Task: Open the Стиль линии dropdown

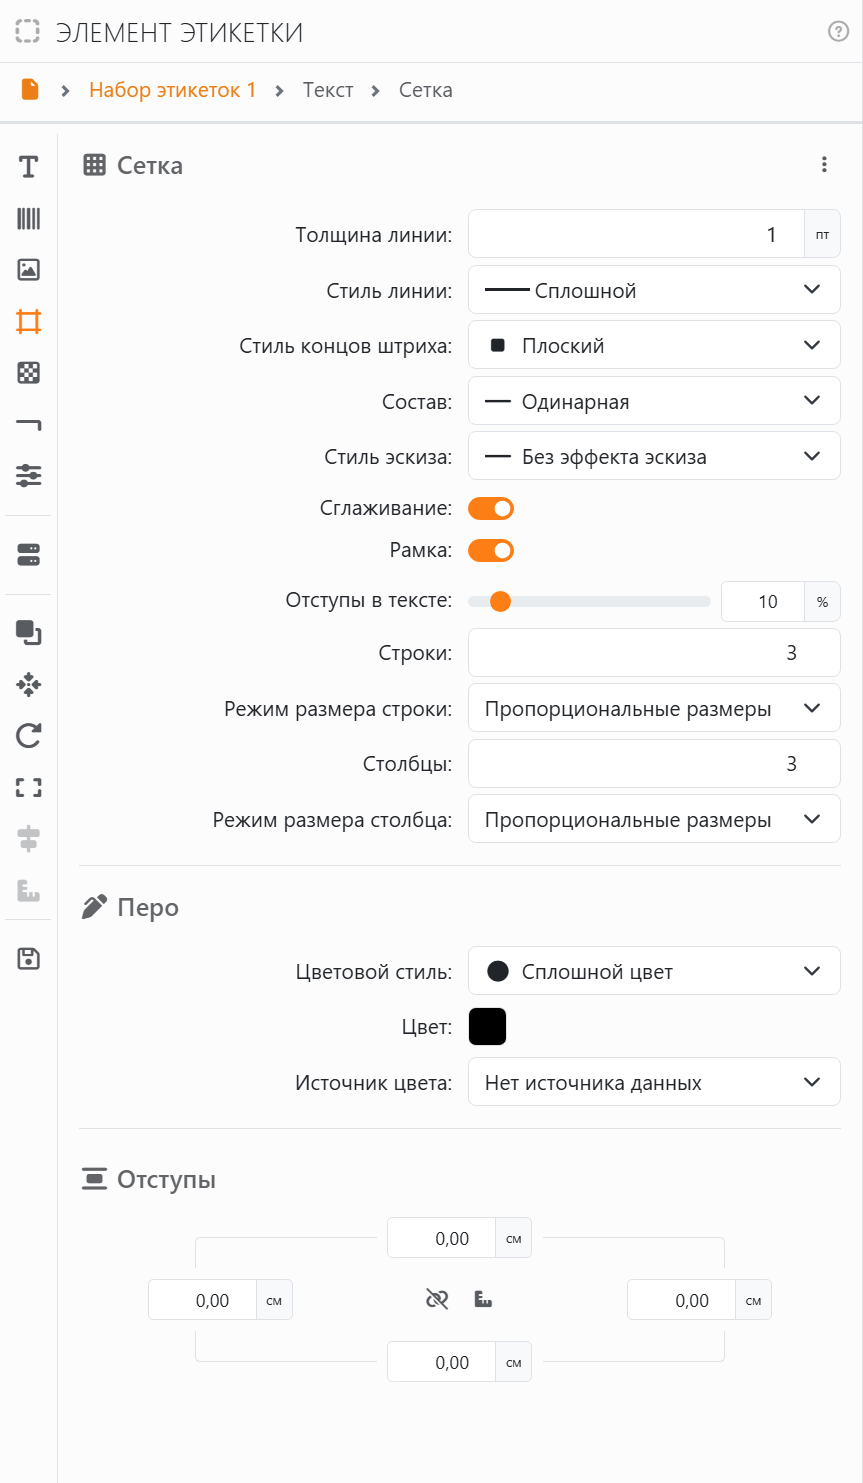Action: 654,291
